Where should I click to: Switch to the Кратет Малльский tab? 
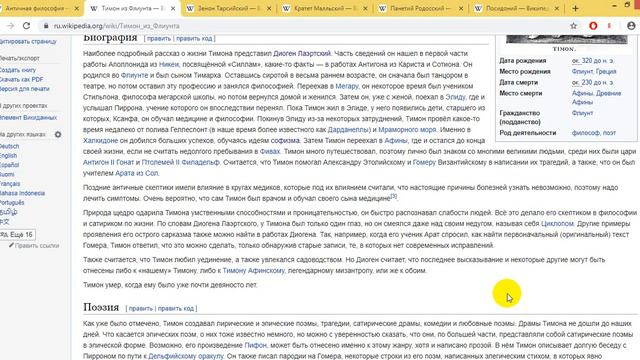tap(324, 8)
